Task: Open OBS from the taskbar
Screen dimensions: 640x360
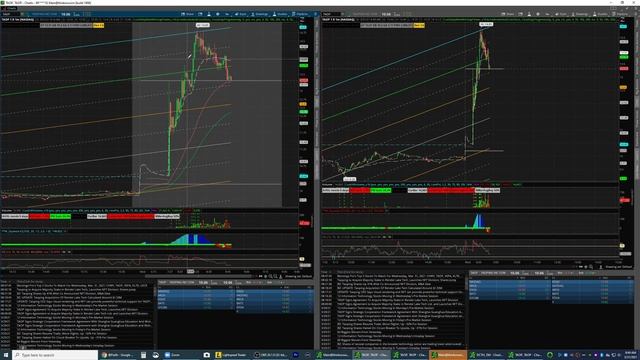Action: coord(269,355)
